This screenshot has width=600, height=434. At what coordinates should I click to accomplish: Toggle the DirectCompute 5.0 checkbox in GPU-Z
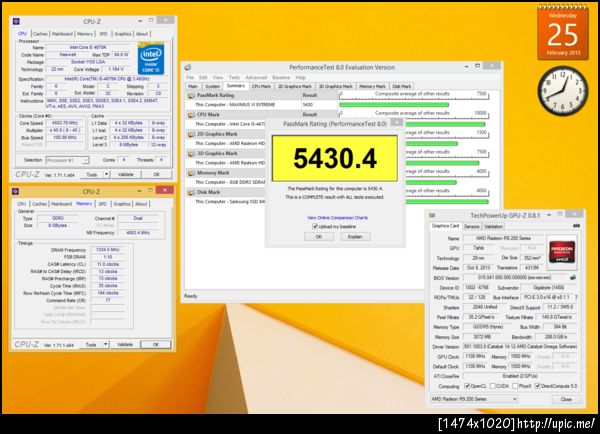(538, 386)
